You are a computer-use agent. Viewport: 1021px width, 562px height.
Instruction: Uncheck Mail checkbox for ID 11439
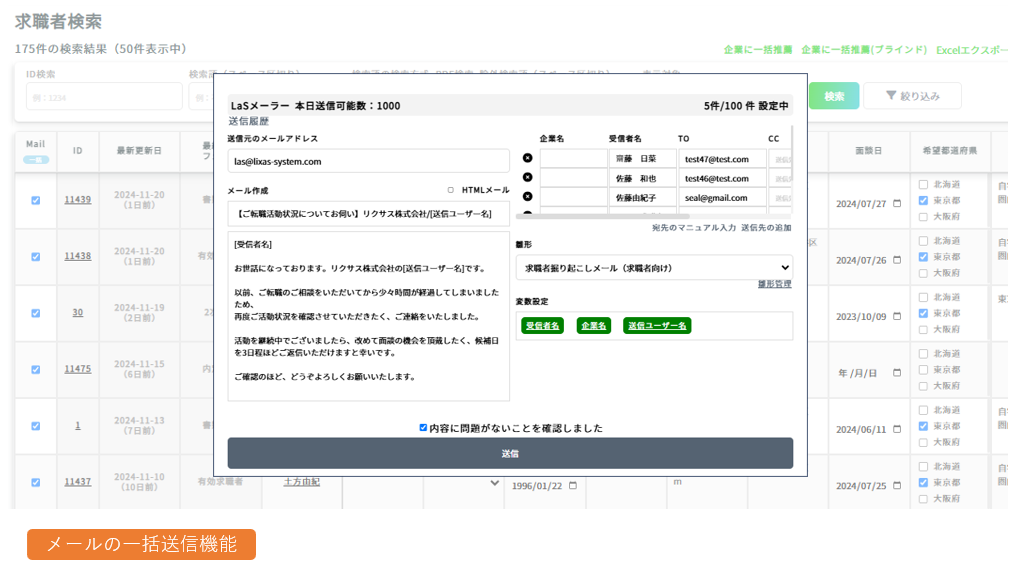coord(36,200)
